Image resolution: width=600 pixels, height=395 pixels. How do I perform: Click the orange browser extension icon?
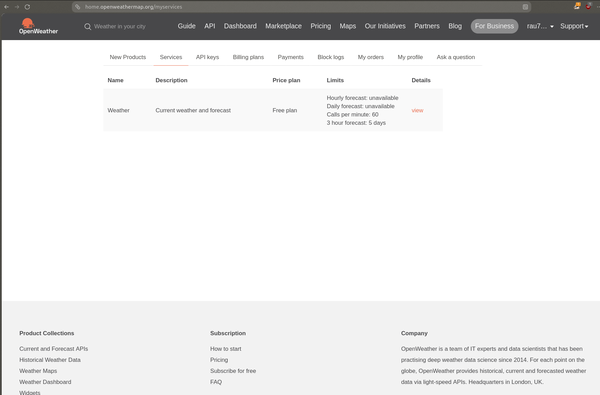(x=577, y=6)
